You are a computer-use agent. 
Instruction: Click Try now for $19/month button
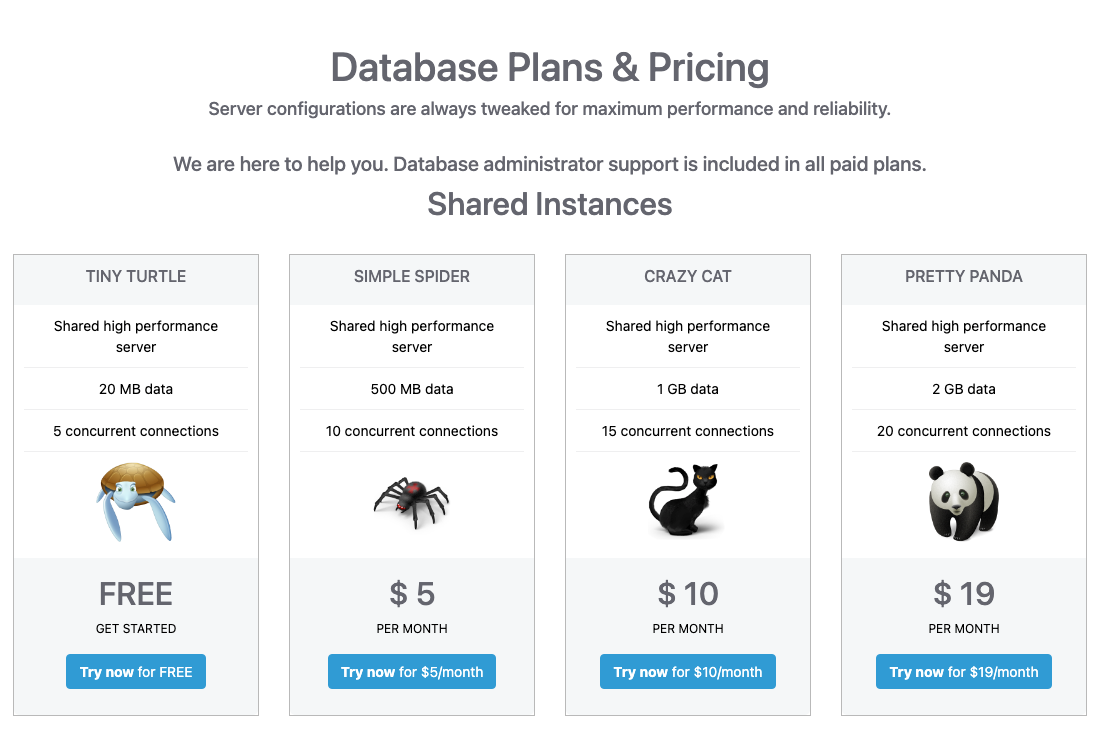pyautogui.click(x=963, y=672)
